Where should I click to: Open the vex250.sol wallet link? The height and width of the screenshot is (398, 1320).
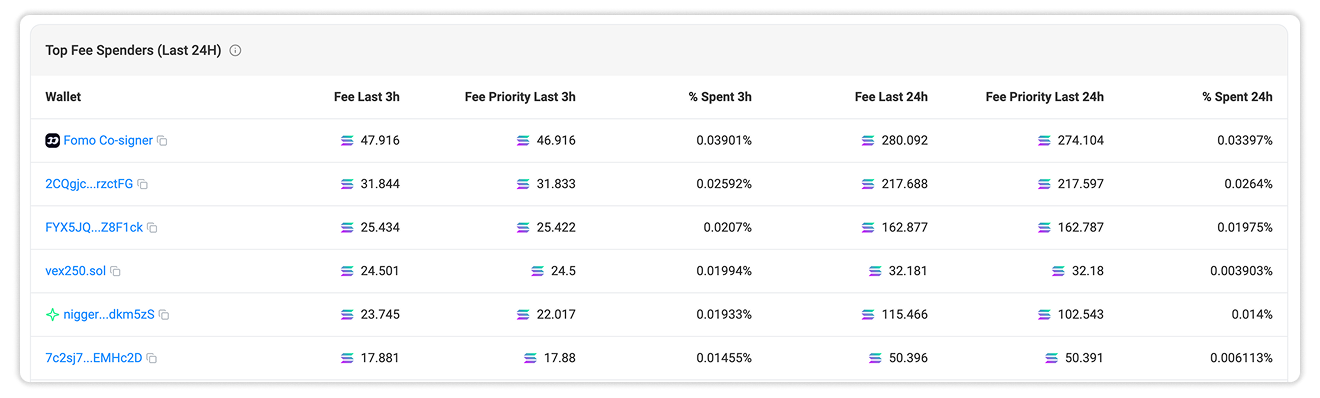[x=75, y=271]
